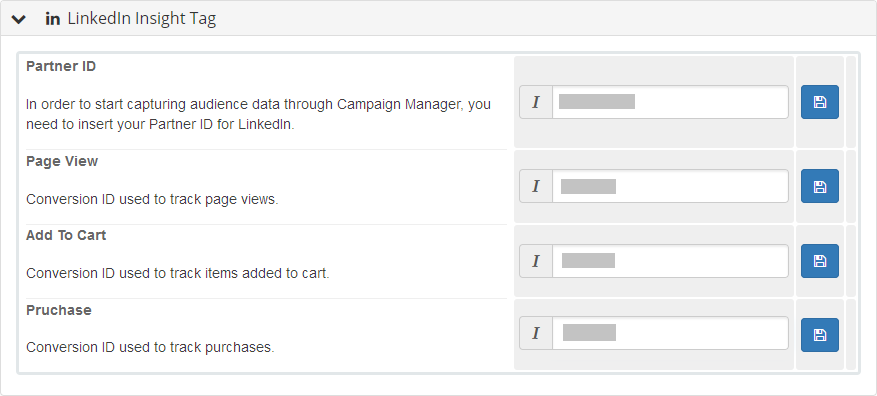The image size is (877, 396).
Task: Focus the Add To Cart conversion ID input
Action: pos(670,261)
